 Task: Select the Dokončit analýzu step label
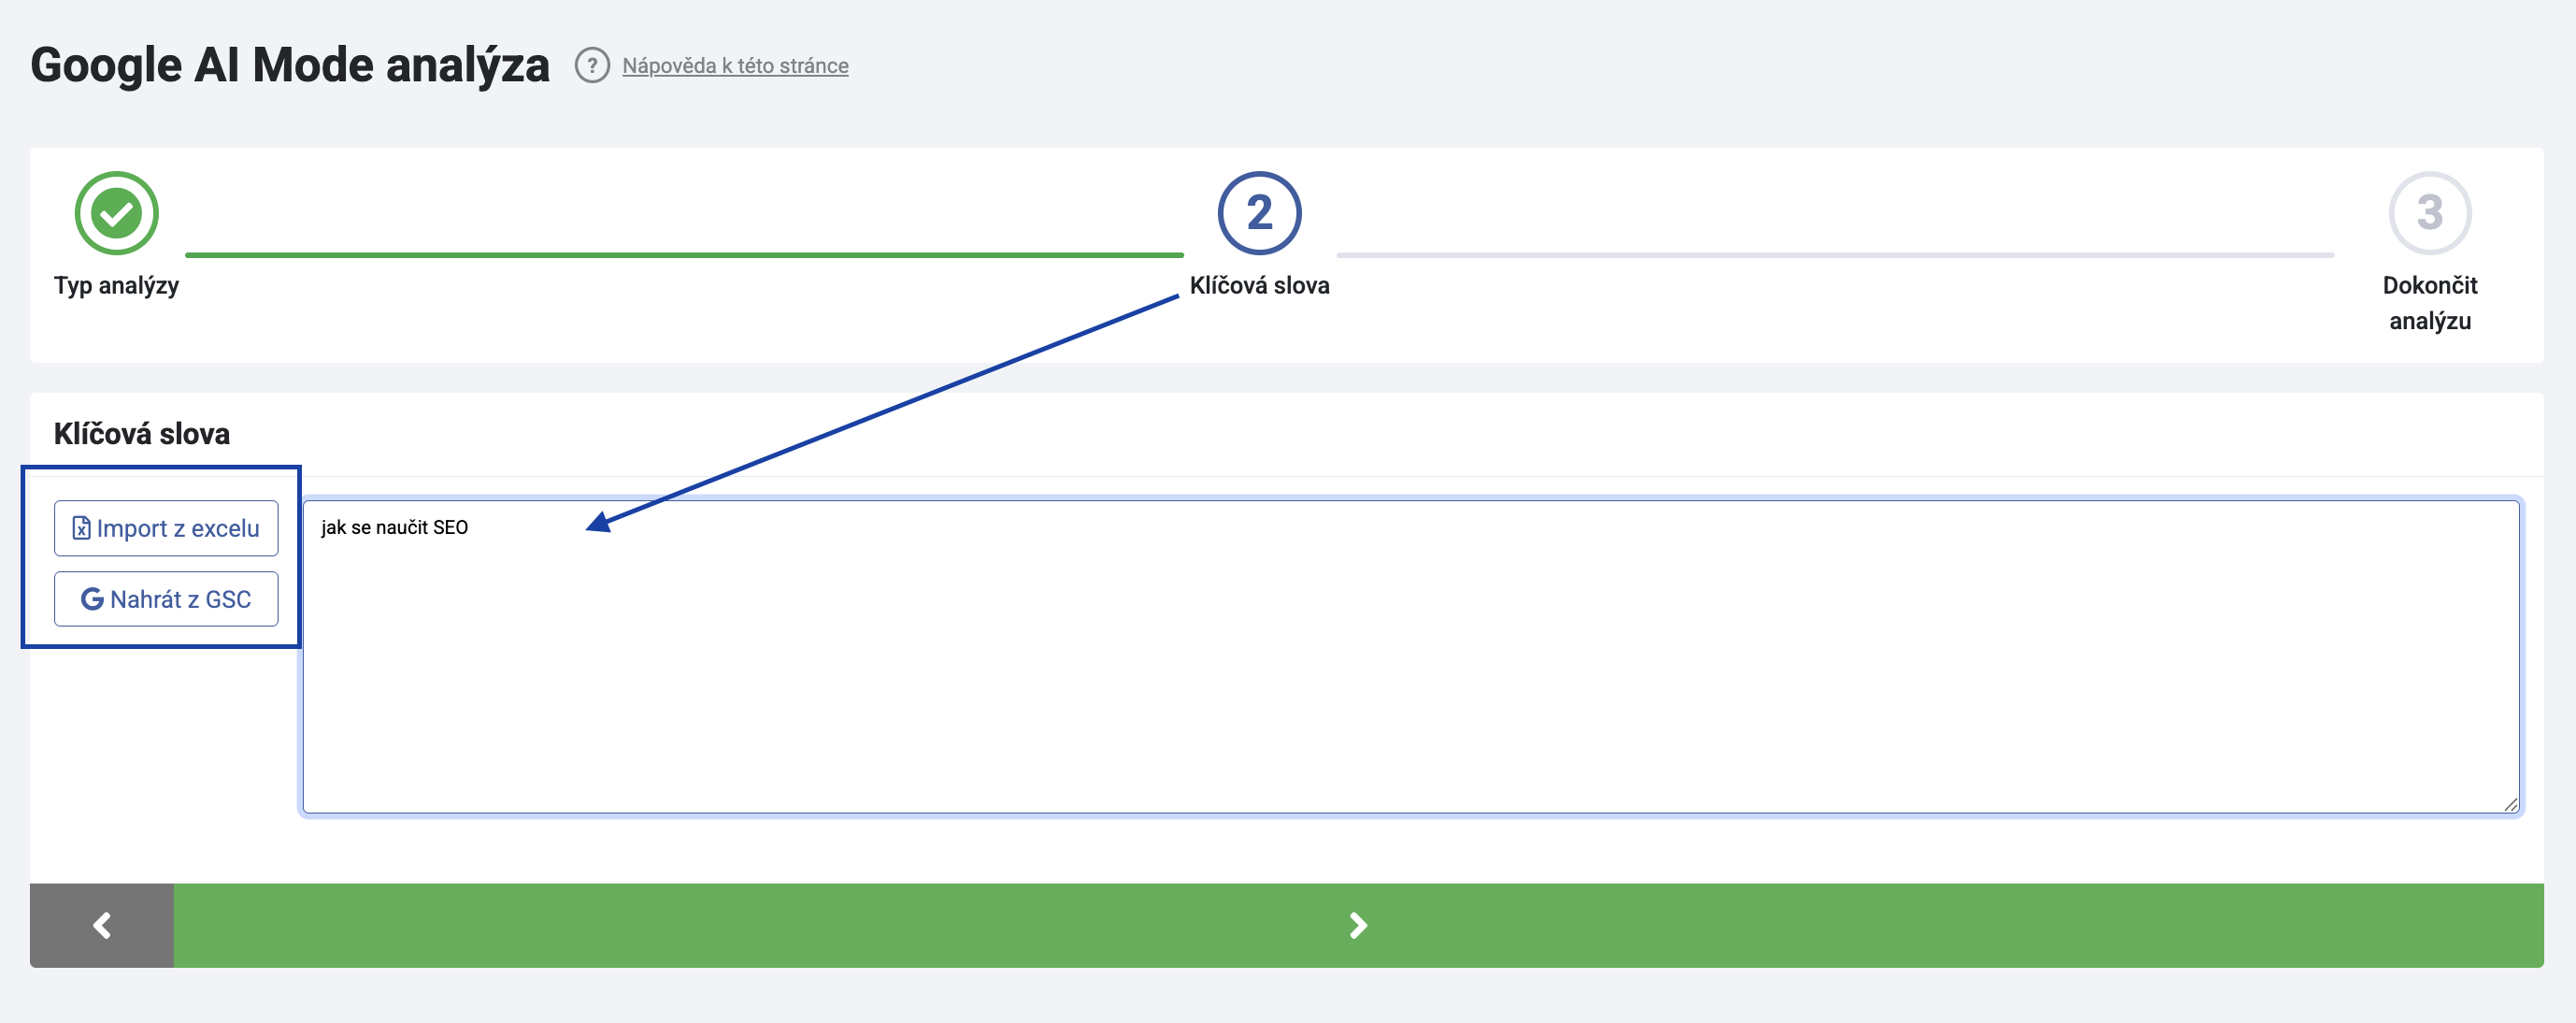pos(2429,303)
